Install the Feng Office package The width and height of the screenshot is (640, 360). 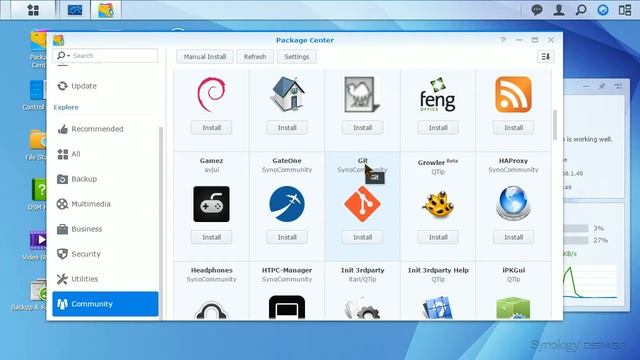point(438,128)
